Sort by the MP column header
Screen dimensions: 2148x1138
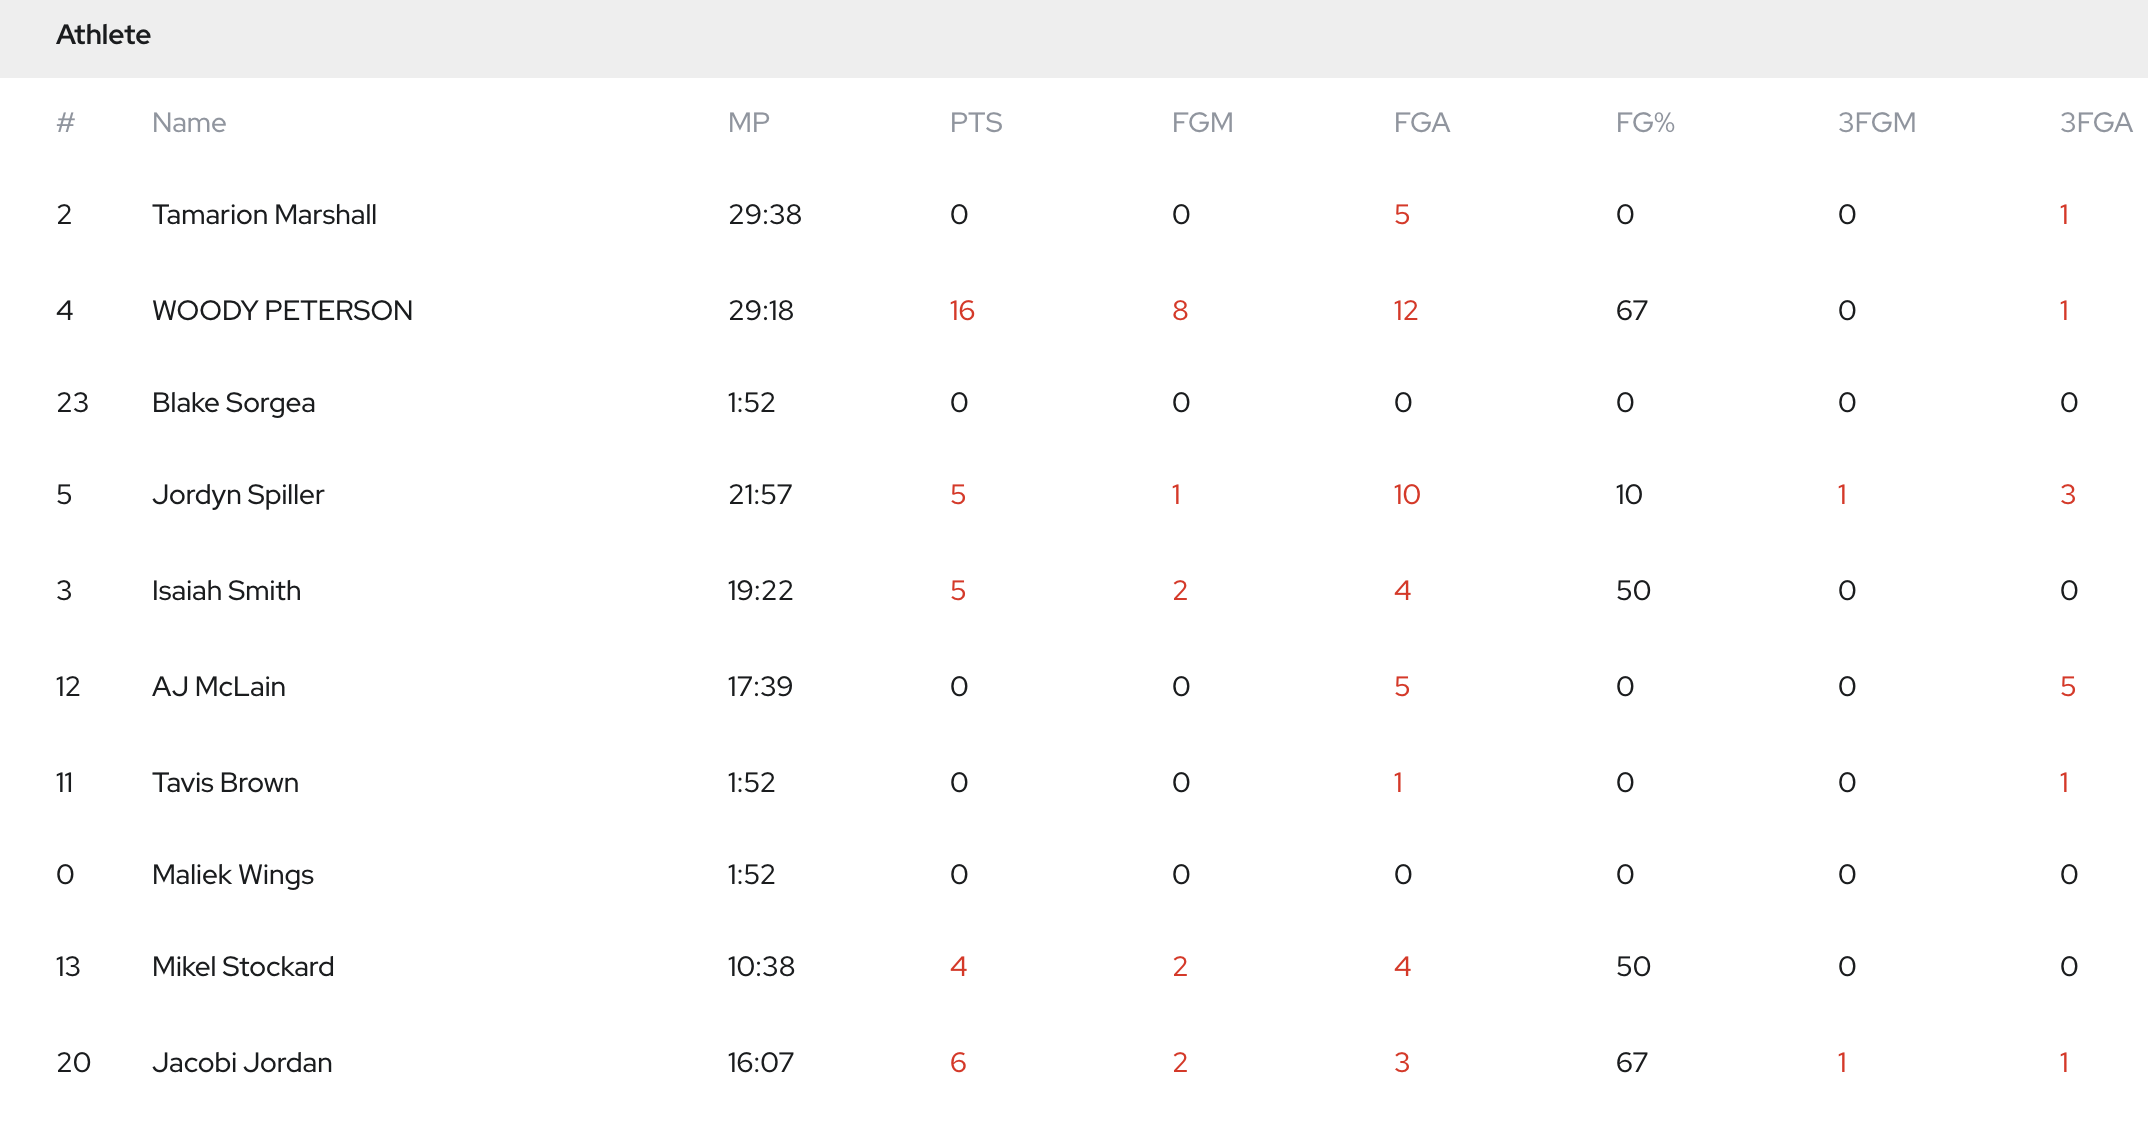[x=748, y=122]
